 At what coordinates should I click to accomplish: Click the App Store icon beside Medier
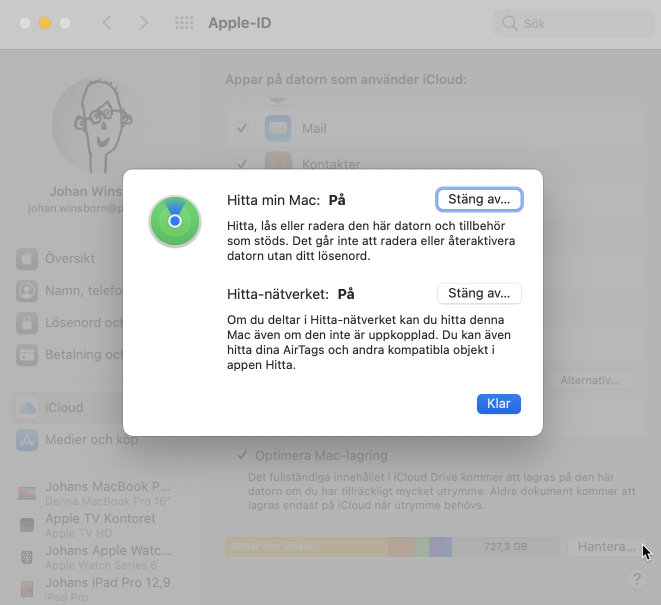[27, 440]
